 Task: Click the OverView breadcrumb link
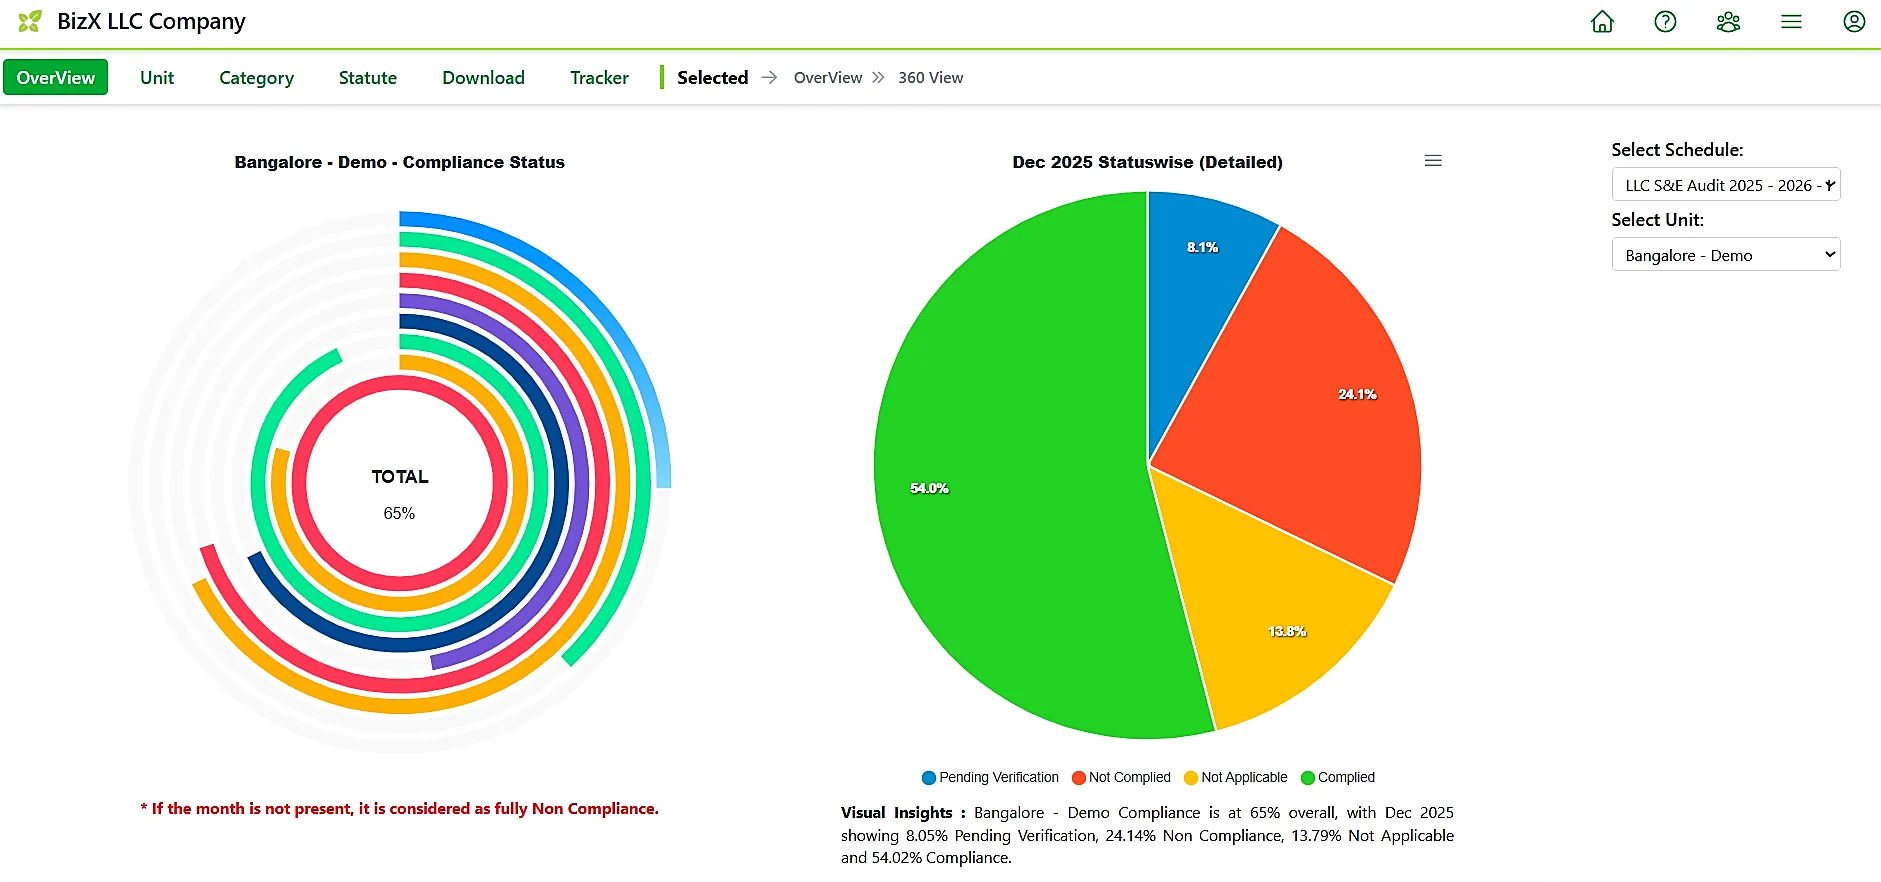pyautogui.click(x=828, y=77)
